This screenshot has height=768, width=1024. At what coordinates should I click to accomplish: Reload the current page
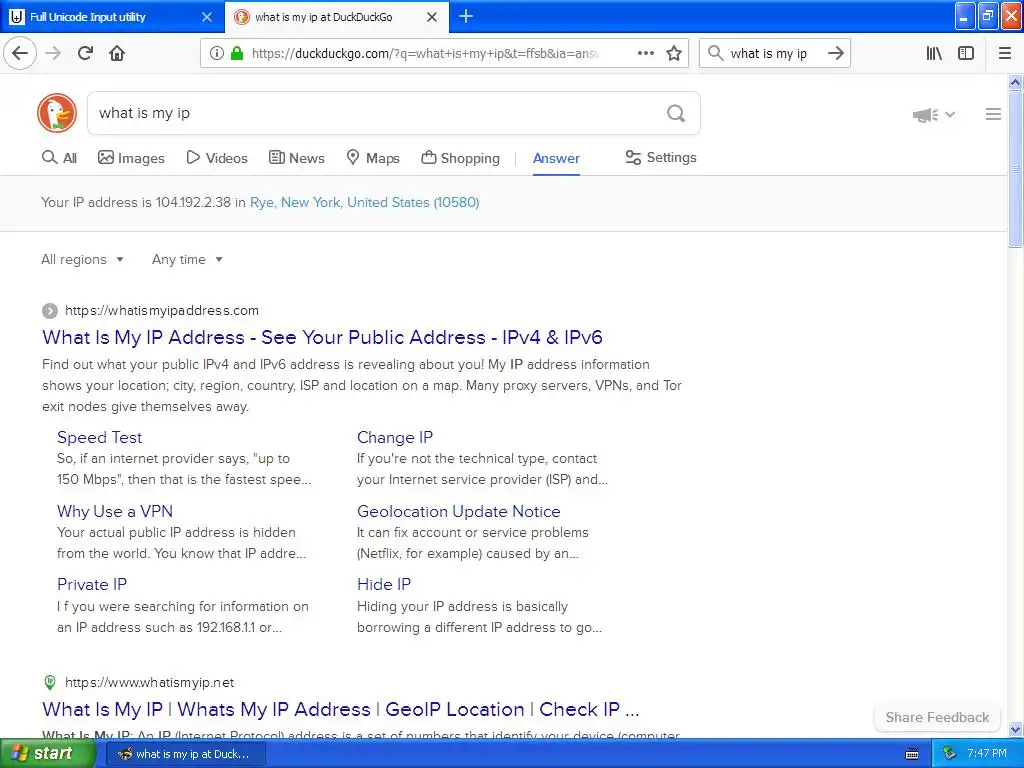tap(85, 53)
